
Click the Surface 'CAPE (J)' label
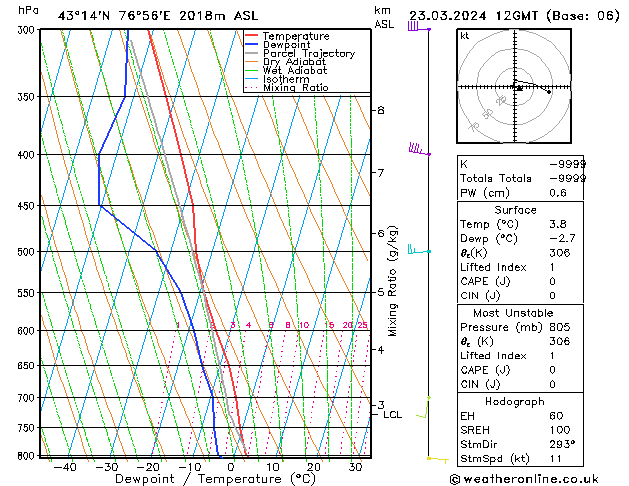pos(485,281)
